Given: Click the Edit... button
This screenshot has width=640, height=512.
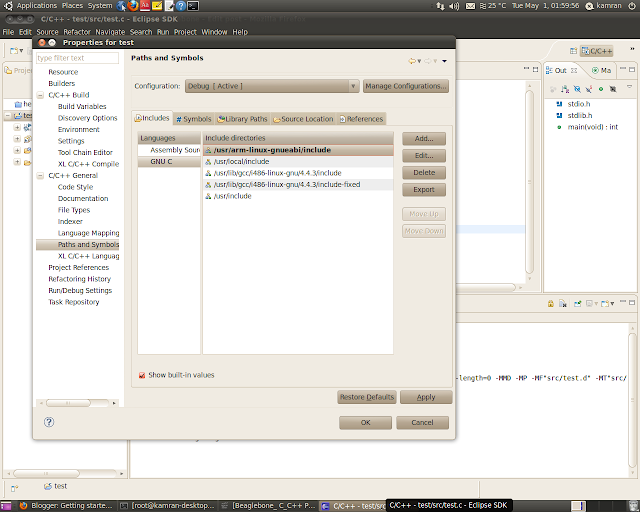Looking at the screenshot, I should point(424,156).
